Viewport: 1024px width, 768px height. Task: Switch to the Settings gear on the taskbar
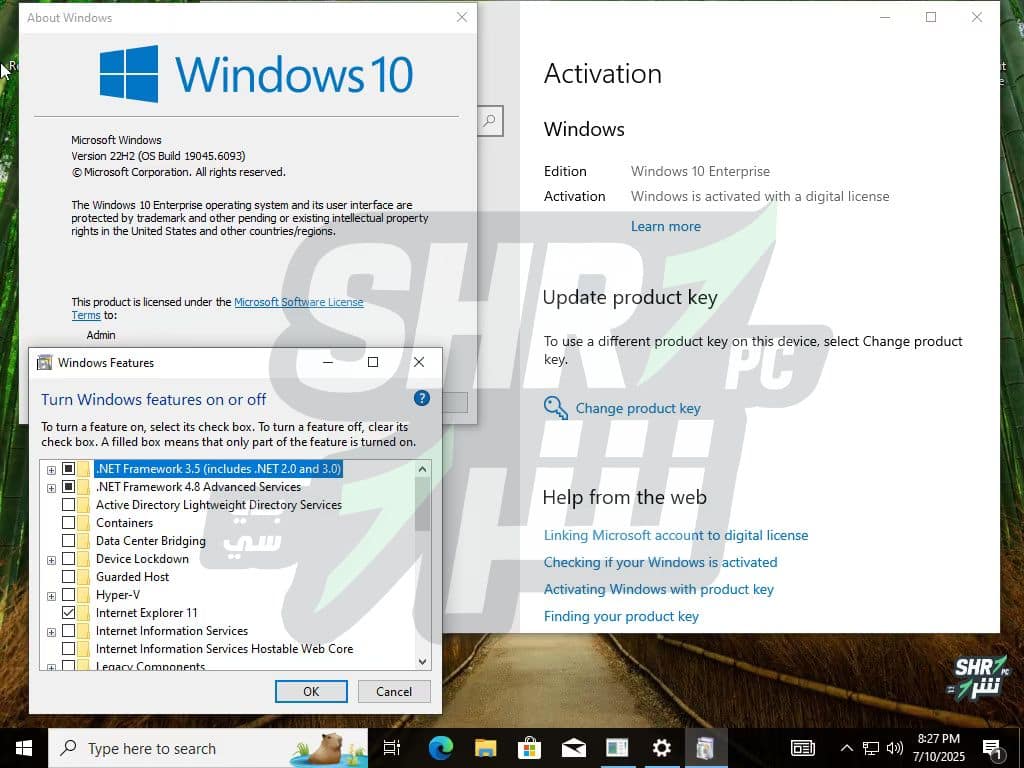(662, 748)
